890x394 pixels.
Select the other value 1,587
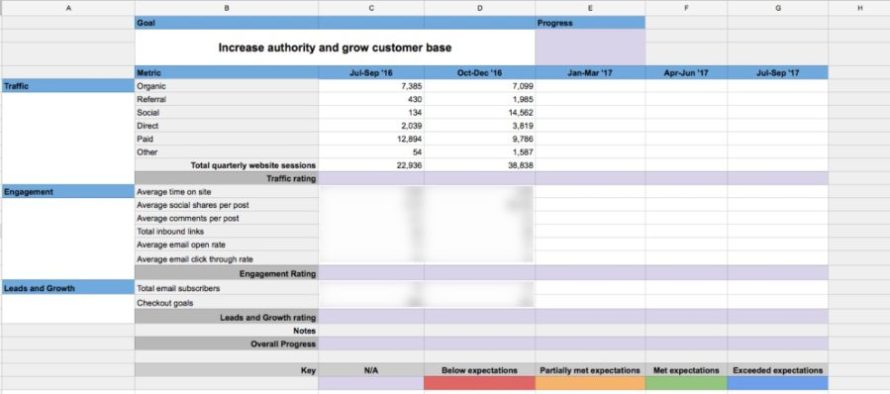(480, 152)
